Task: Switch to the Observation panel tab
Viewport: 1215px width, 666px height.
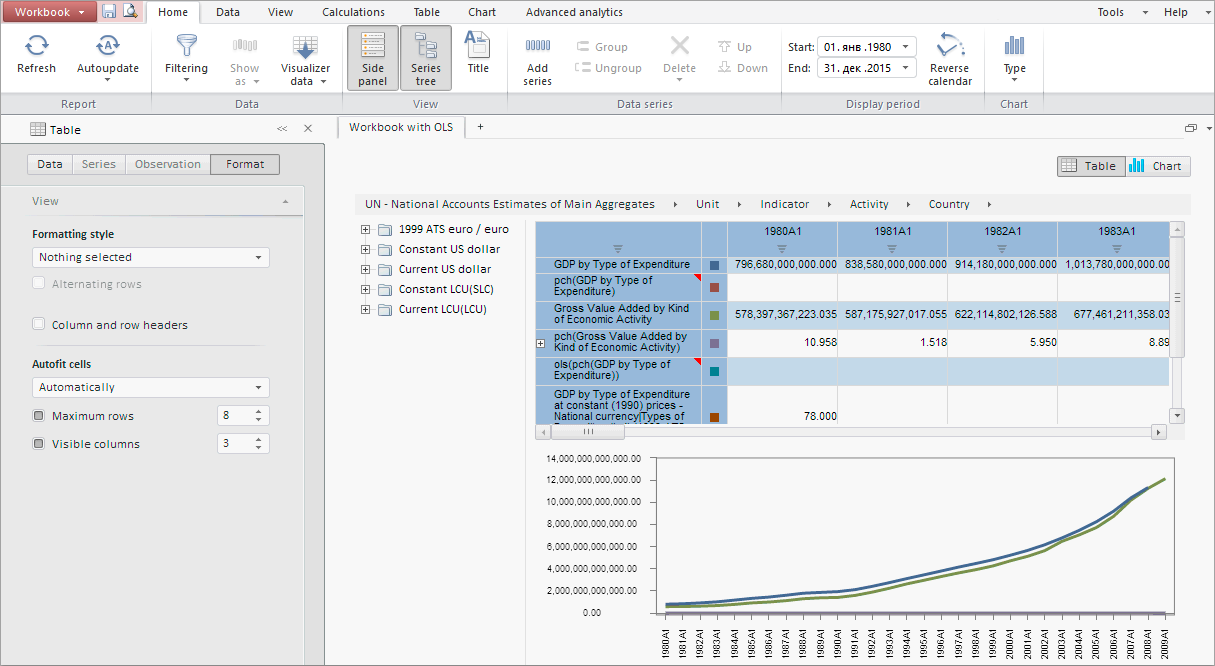Action: tap(168, 164)
